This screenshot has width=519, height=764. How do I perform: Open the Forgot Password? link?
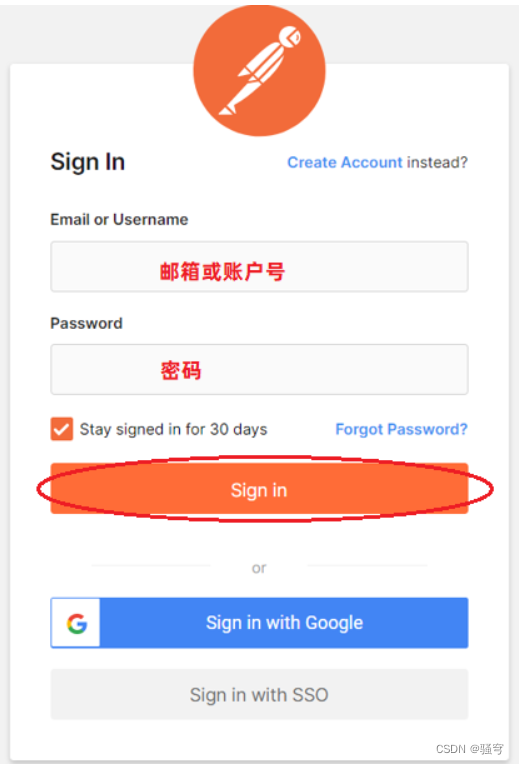pyautogui.click(x=402, y=429)
